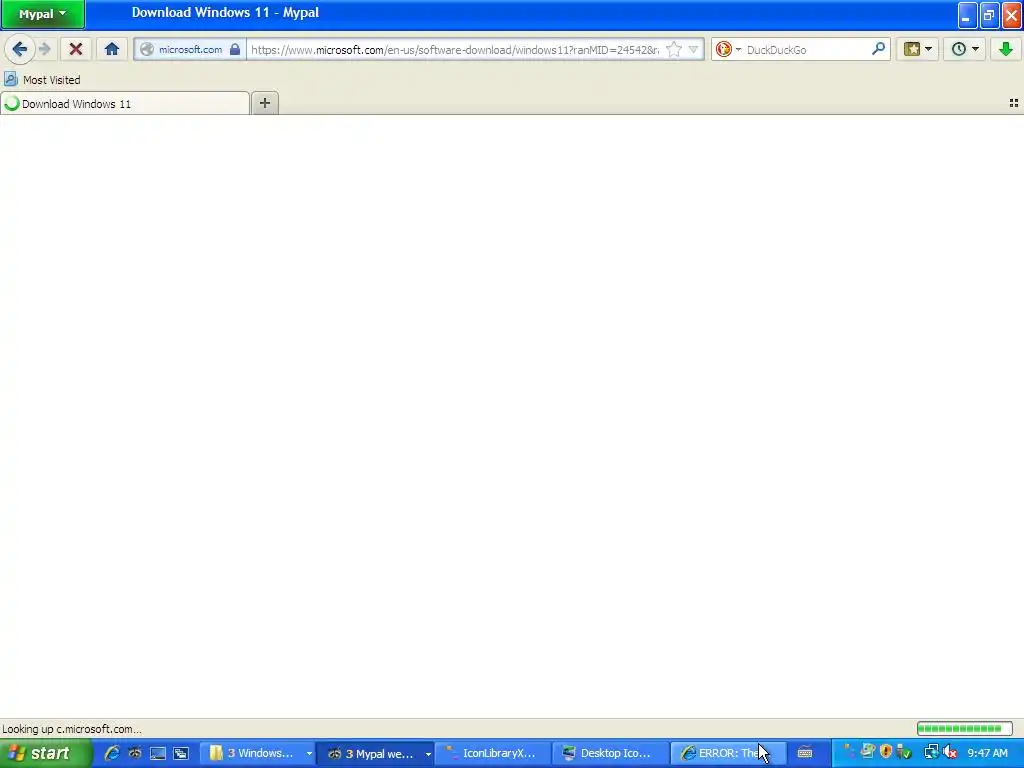Image resolution: width=1024 pixels, height=768 pixels.
Task: Open the history clock dropdown
Action: (965, 49)
